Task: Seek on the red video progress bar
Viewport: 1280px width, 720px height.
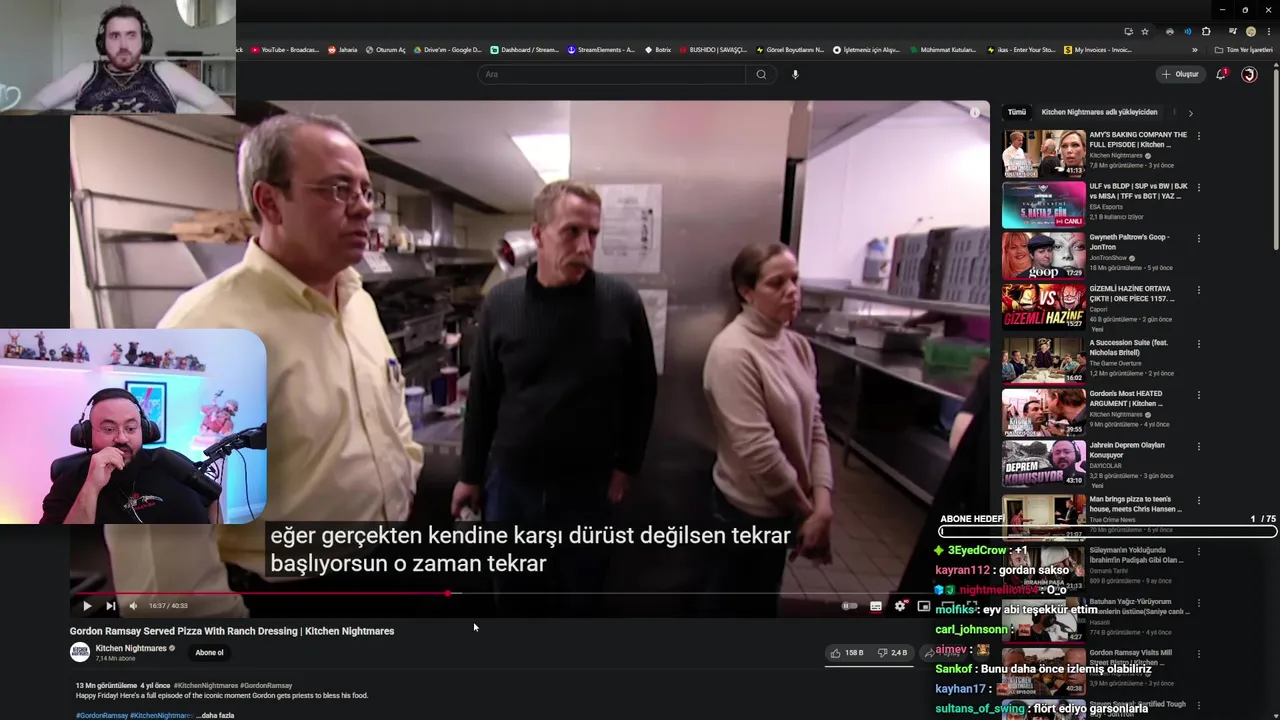Action: pyautogui.click(x=530, y=593)
